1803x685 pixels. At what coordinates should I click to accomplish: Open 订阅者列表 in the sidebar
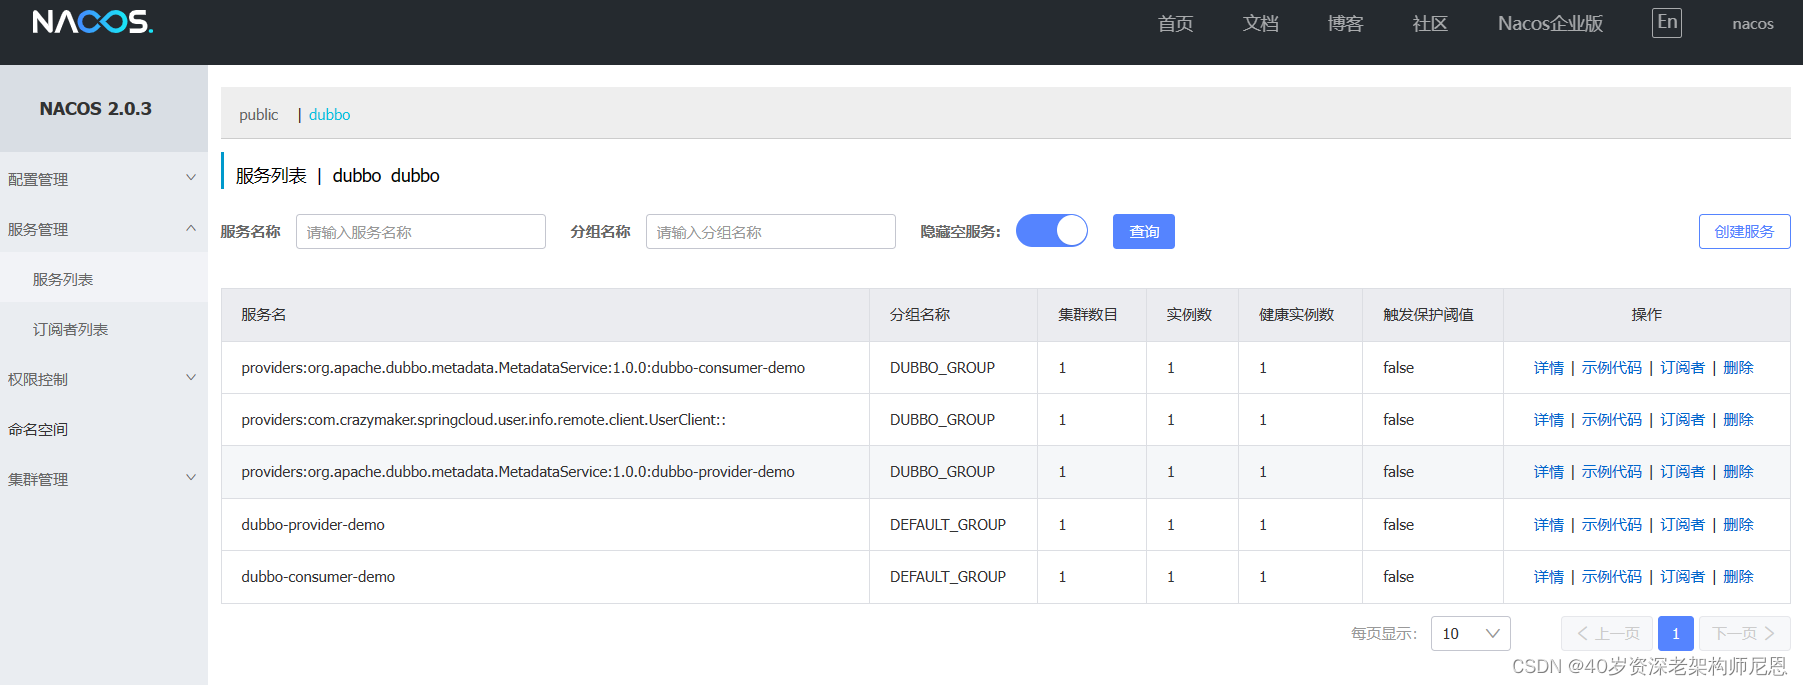coord(71,329)
